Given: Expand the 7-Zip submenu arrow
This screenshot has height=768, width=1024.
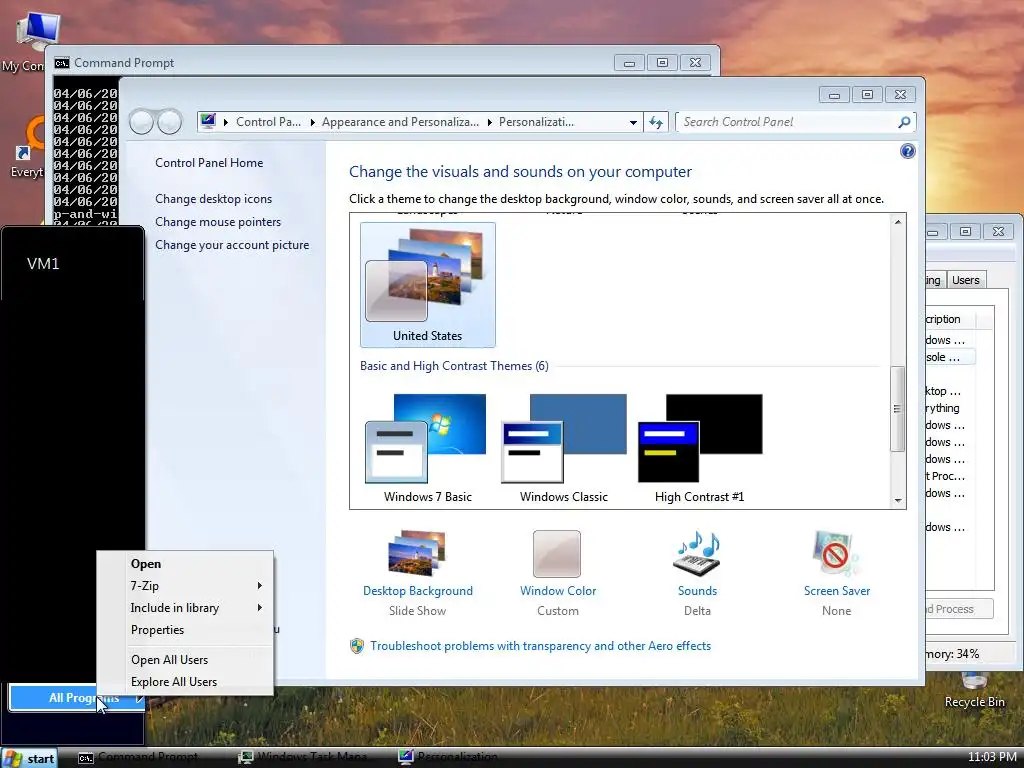Looking at the screenshot, I should click(x=260, y=586).
